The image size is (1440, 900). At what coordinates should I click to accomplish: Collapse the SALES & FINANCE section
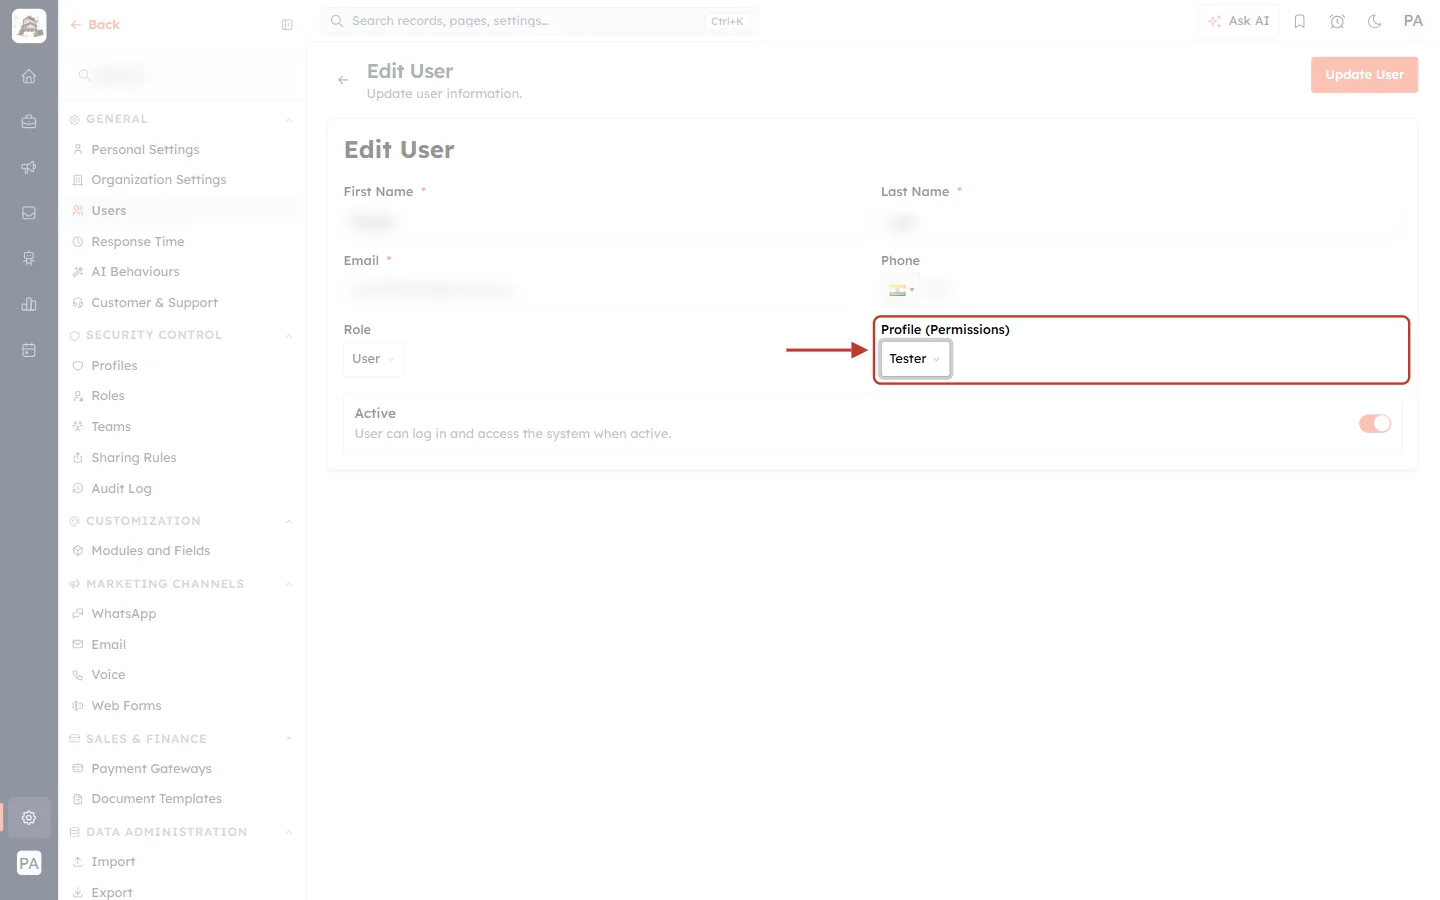tap(288, 739)
